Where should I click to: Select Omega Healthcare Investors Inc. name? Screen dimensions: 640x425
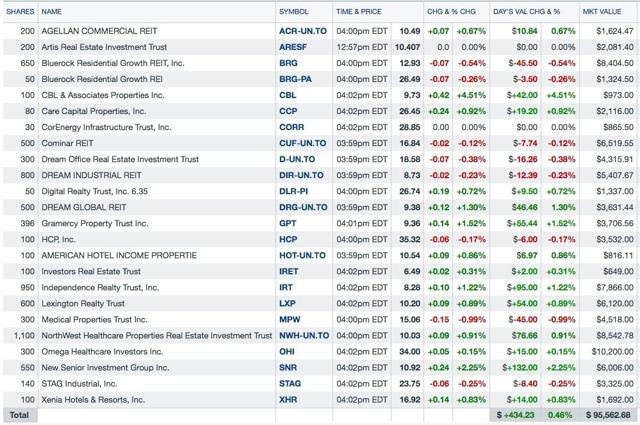click(x=102, y=352)
